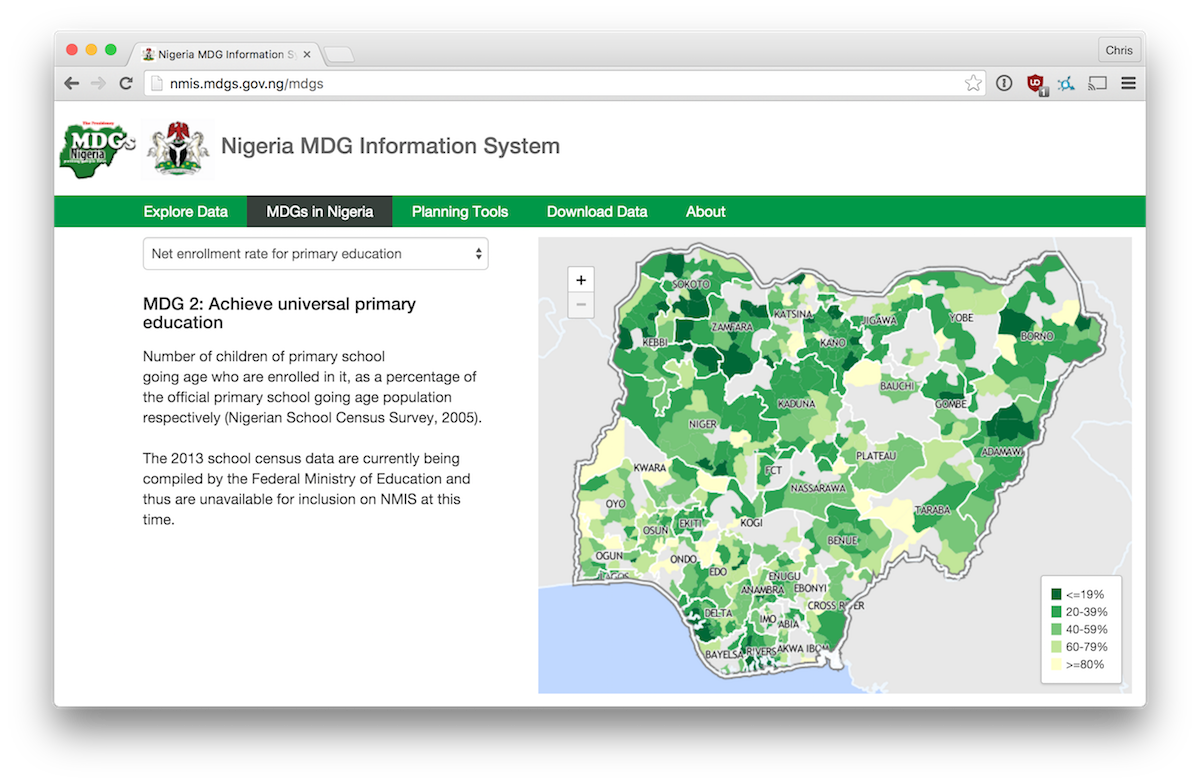Click the MDG 2 Achieve universal primary education heading
The width and height of the screenshot is (1200, 784).
pos(280,313)
